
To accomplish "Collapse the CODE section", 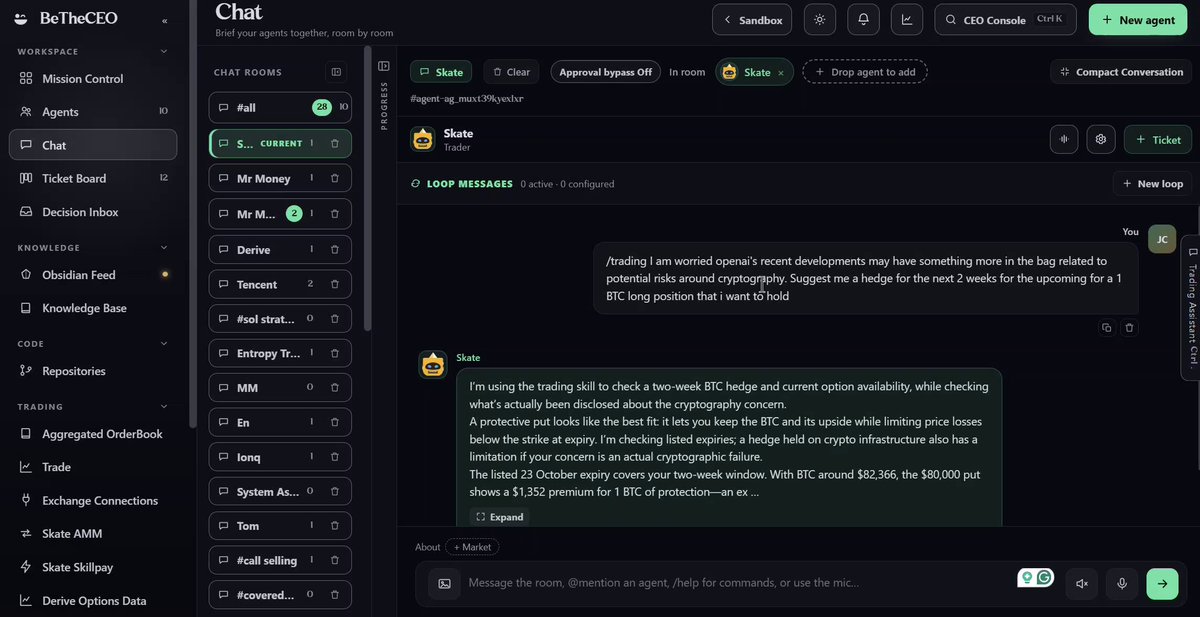I will coord(165,344).
